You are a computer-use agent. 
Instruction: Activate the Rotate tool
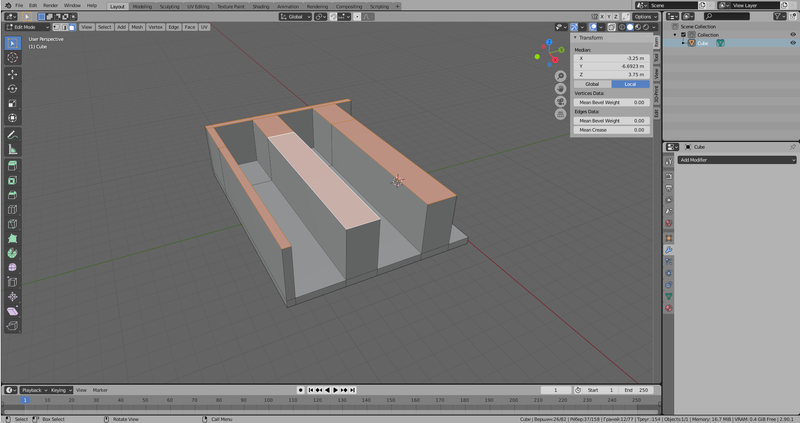(12, 88)
